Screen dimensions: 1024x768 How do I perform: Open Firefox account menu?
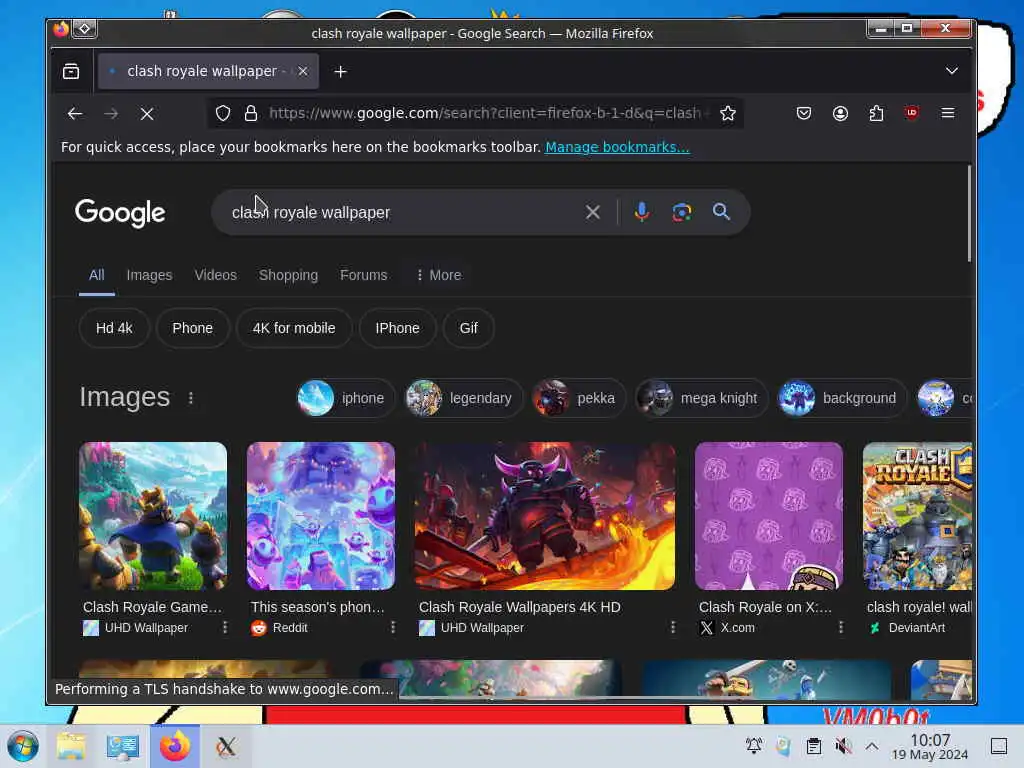click(840, 114)
